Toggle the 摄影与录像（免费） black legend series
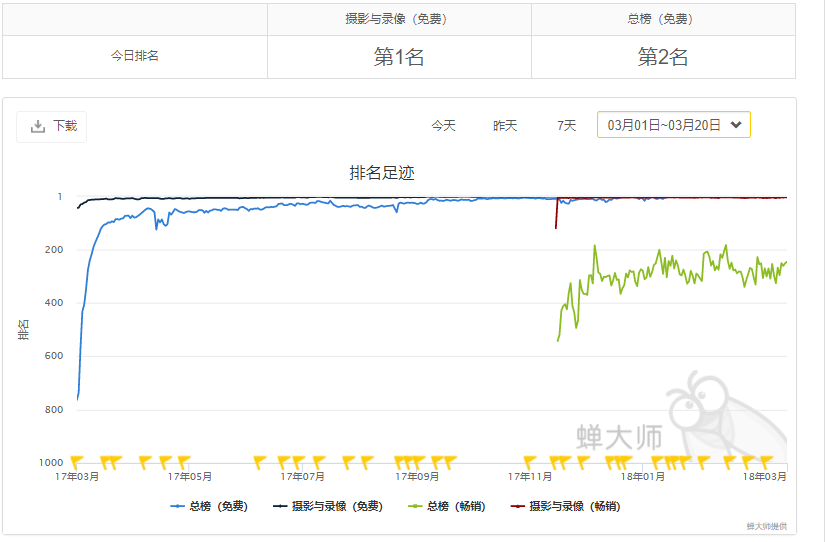This screenshot has width=825, height=542. click(327, 507)
